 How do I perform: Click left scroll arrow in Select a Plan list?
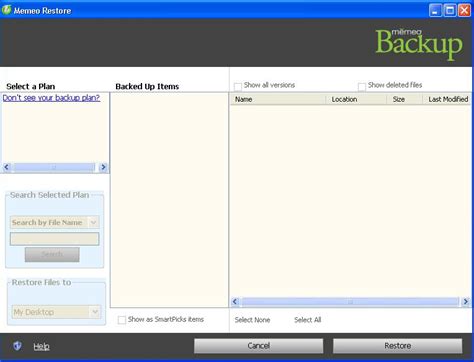pyautogui.click(x=6, y=167)
